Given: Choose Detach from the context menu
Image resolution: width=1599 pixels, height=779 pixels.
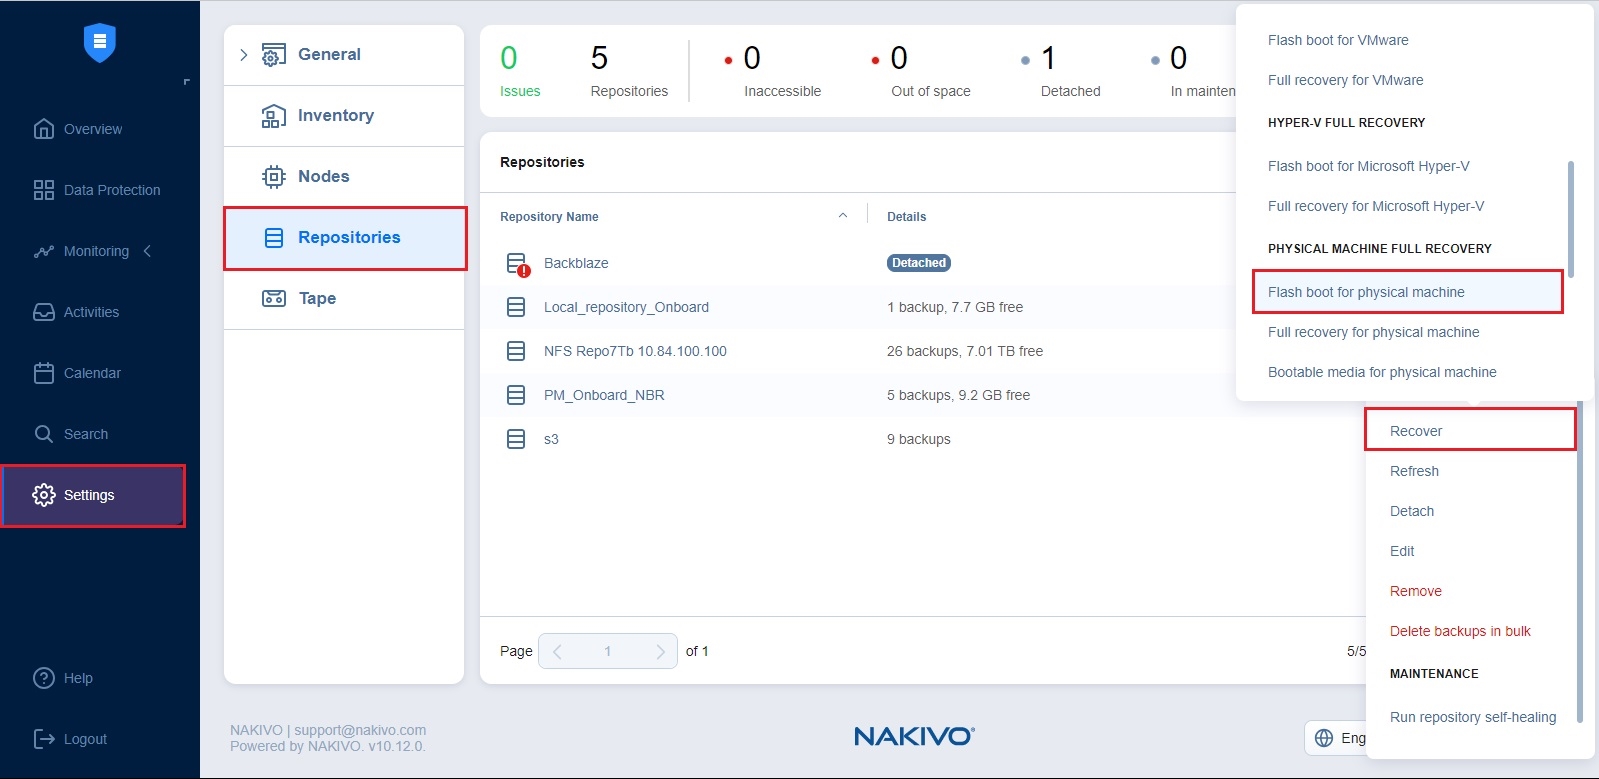Looking at the screenshot, I should point(1411,511).
